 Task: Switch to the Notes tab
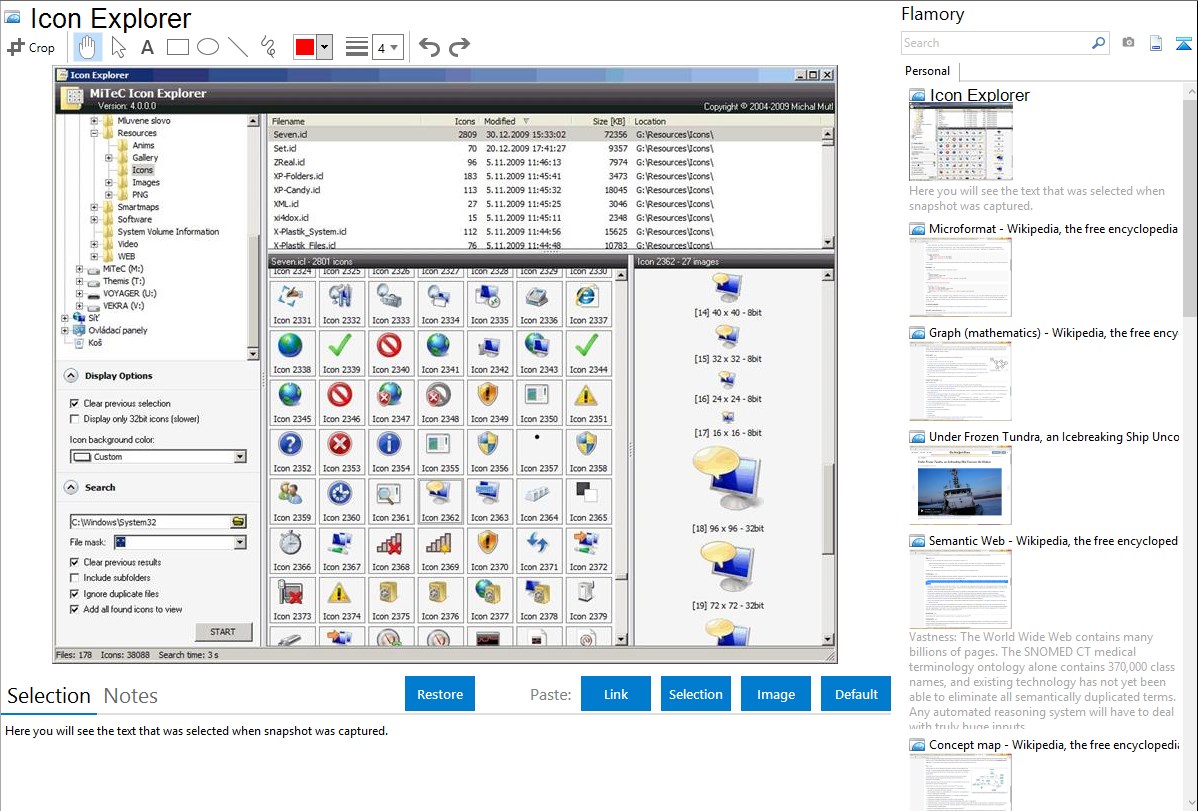pyautogui.click(x=131, y=696)
